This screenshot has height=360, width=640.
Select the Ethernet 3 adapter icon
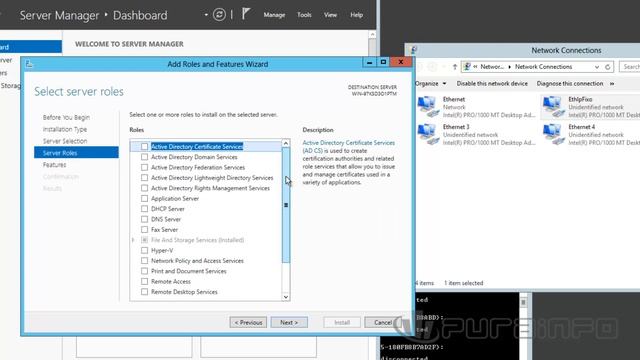tap(428, 134)
